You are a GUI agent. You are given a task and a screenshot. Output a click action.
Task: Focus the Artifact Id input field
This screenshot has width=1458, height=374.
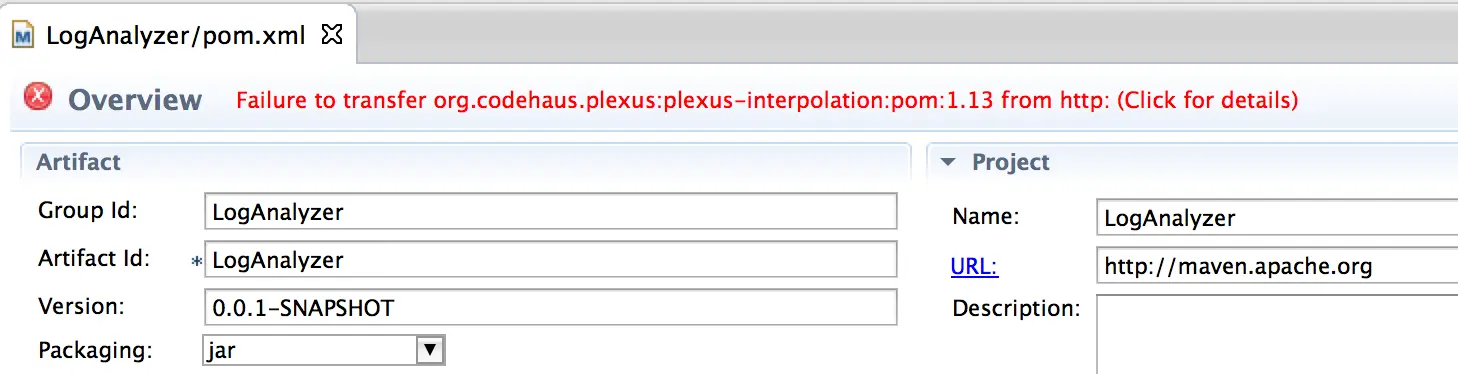tap(550, 260)
